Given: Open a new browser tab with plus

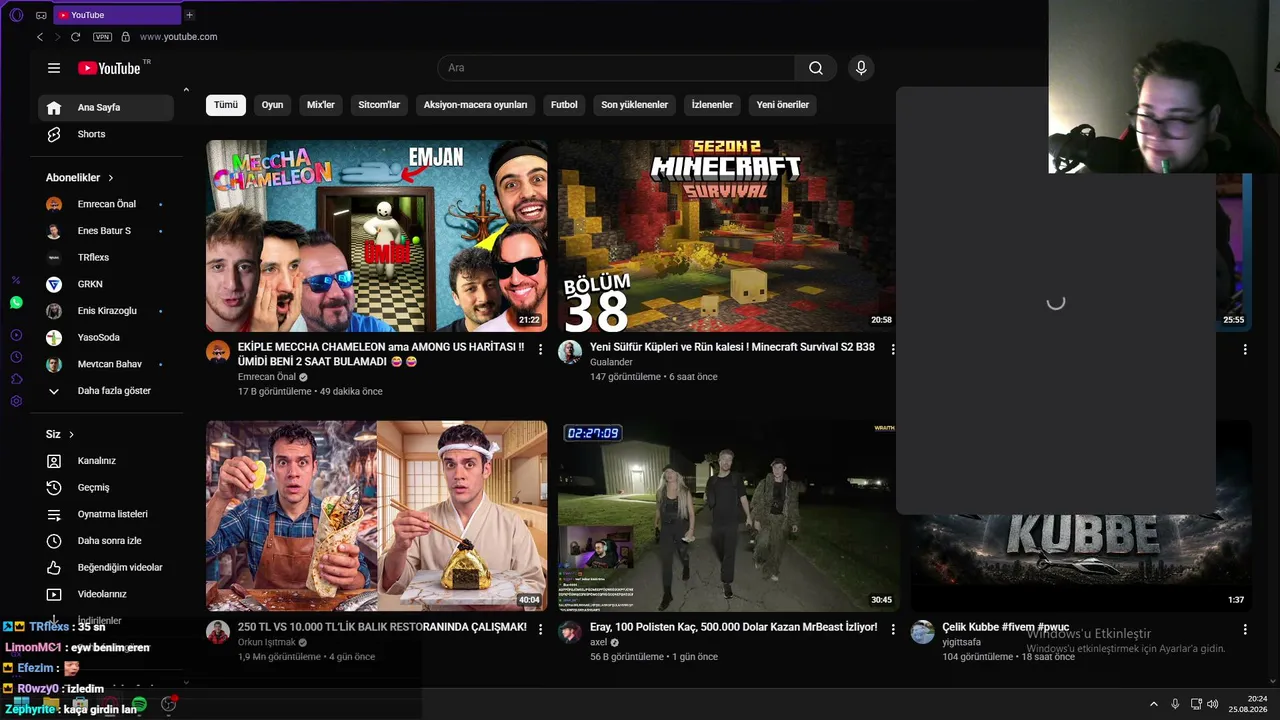Looking at the screenshot, I should (x=189, y=15).
